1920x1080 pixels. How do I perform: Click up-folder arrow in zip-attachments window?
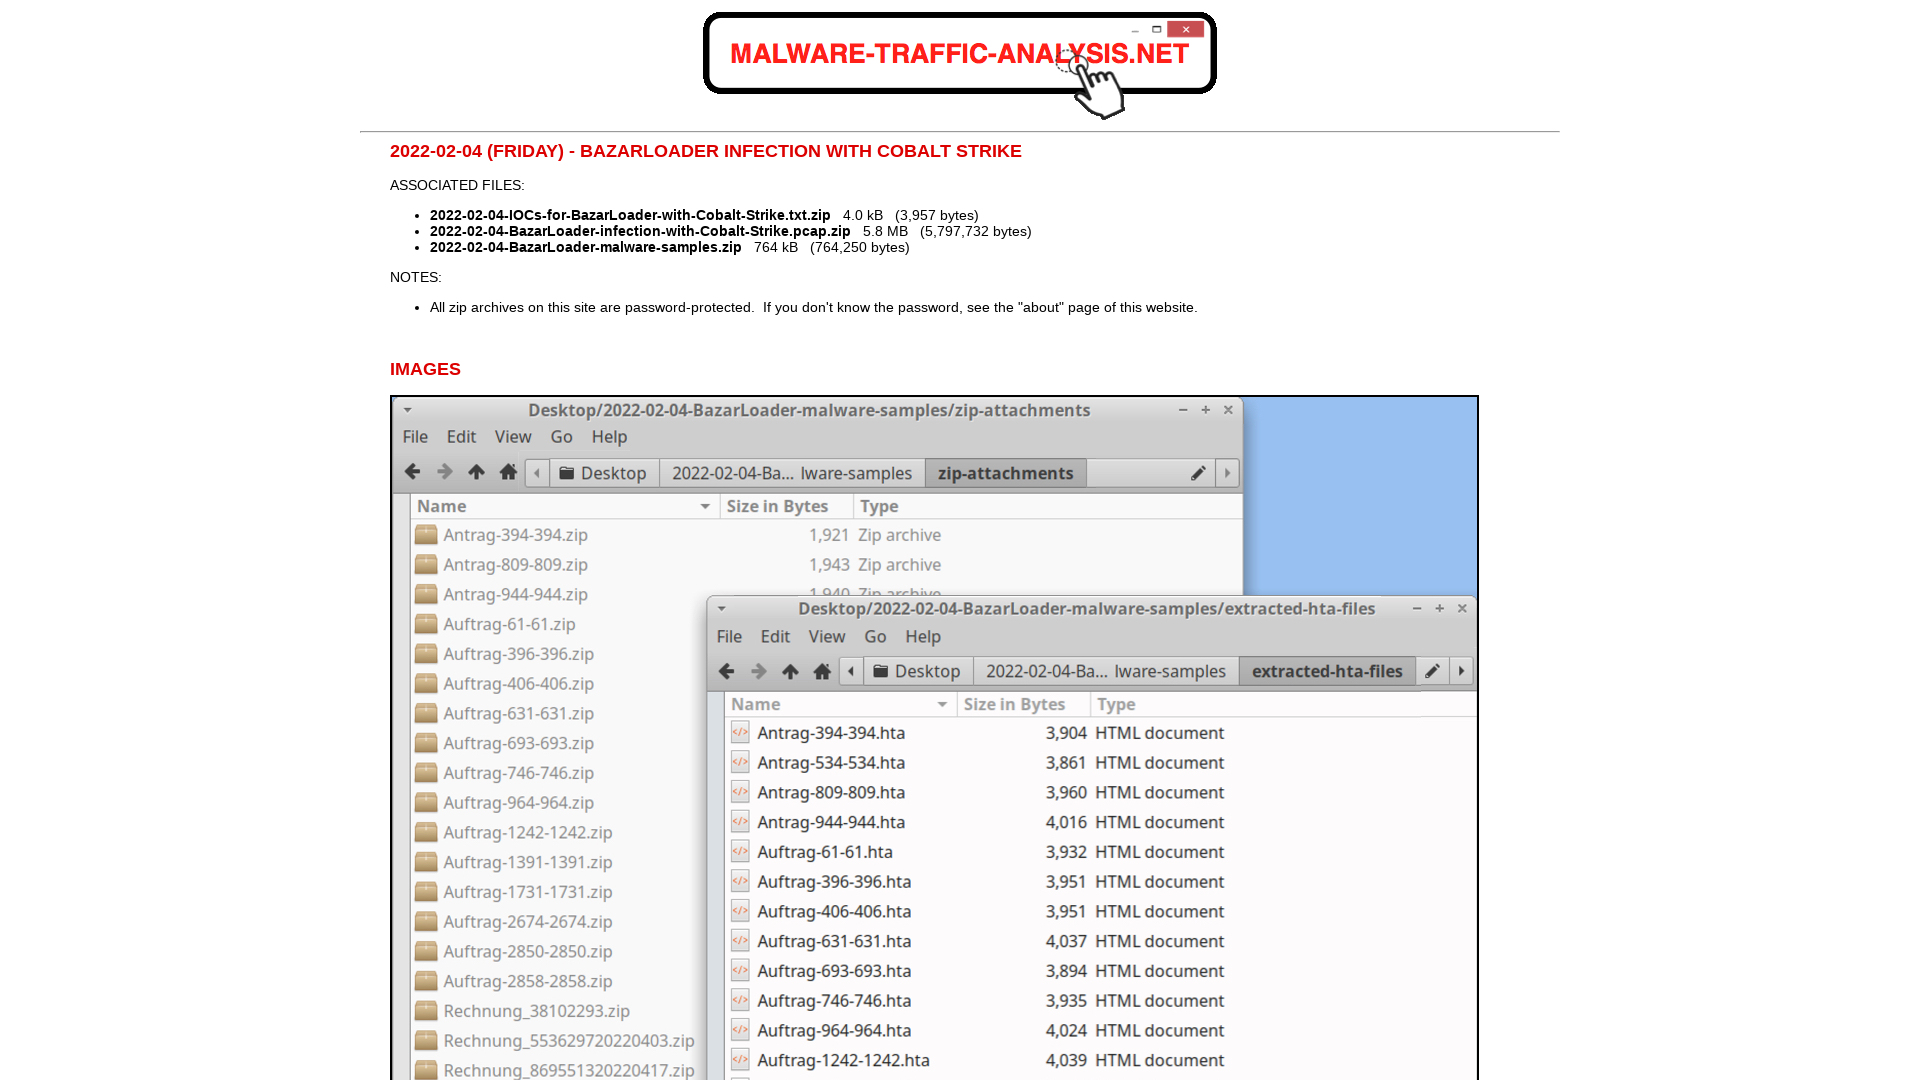(476, 472)
